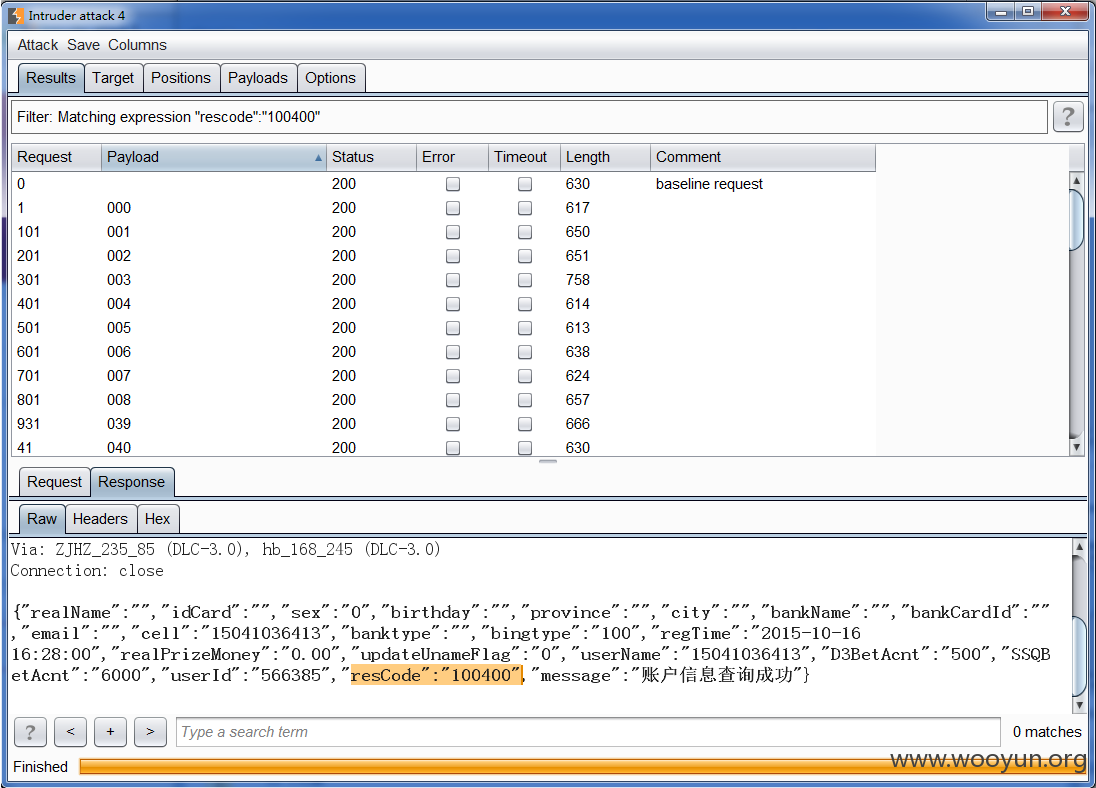The image size is (1096, 788).
Task: Switch to the Positions tab
Action: click(181, 78)
